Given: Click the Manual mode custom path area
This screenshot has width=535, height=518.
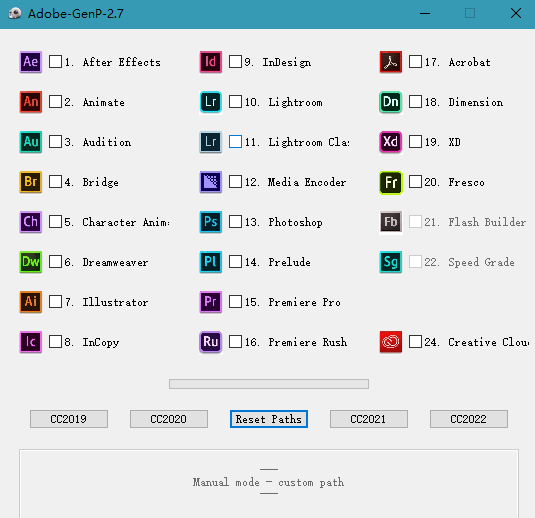Looking at the screenshot, I should (x=269, y=483).
